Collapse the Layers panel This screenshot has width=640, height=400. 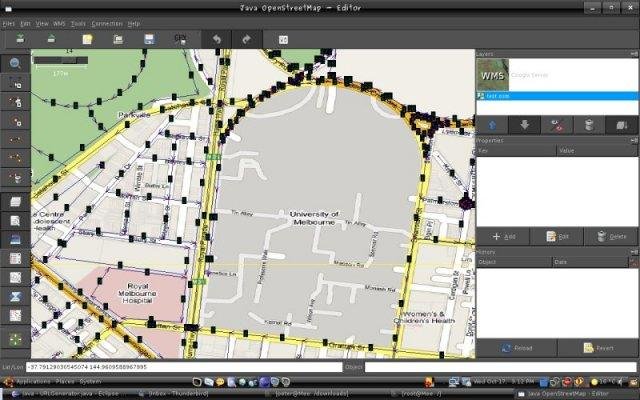tap(634, 53)
